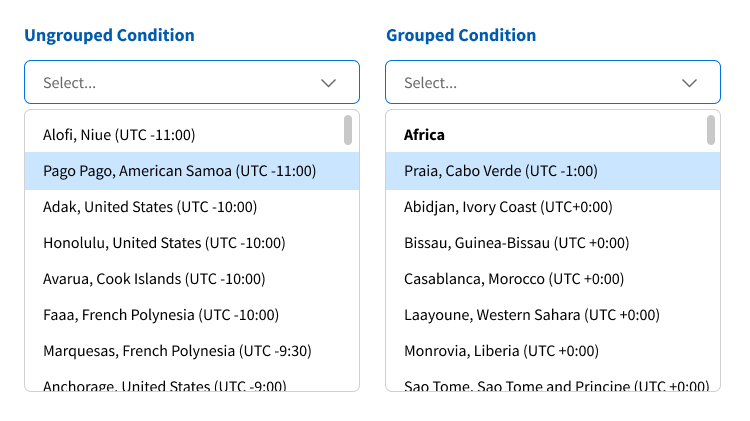
Task: Click the Ungrouped list scrollbar thumb
Action: pyautogui.click(x=348, y=130)
